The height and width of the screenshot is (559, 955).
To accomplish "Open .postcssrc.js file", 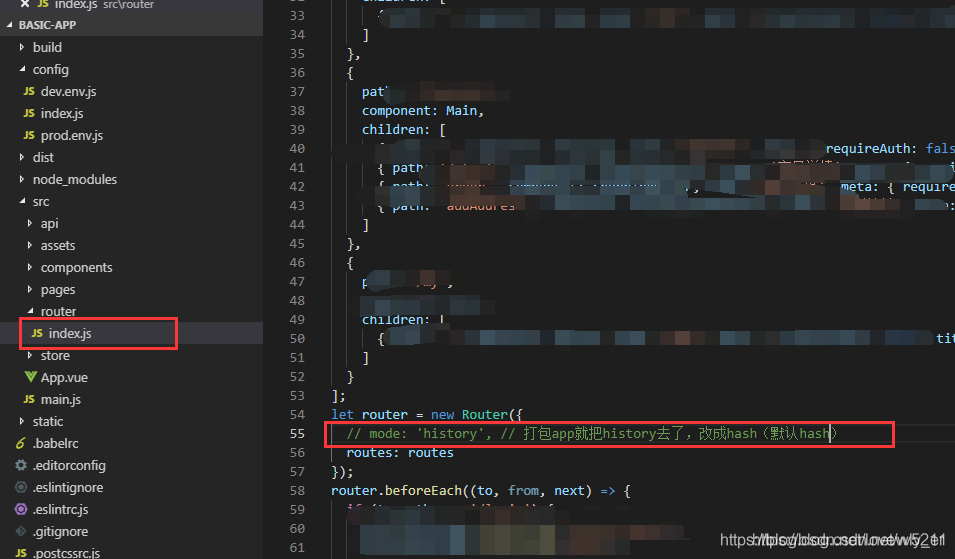I will tap(66, 553).
